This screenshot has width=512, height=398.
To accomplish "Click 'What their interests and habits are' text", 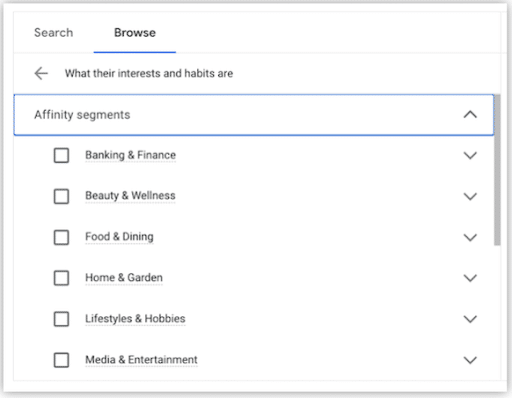I will [x=149, y=73].
